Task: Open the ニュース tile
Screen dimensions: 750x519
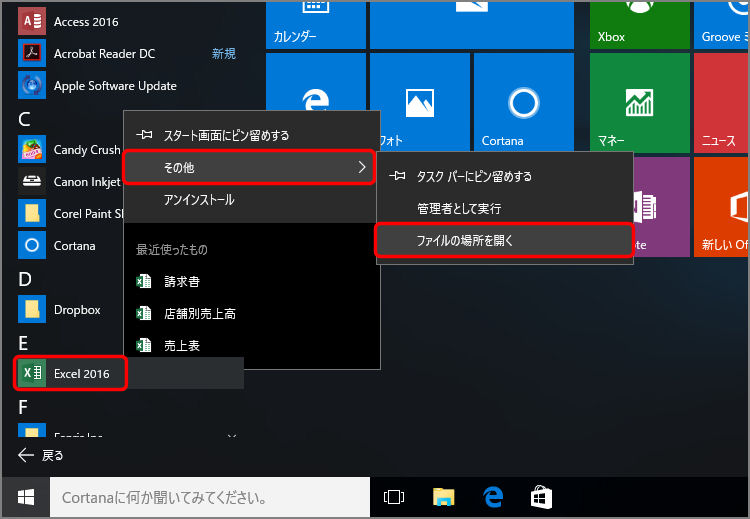Action: tap(721, 103)
